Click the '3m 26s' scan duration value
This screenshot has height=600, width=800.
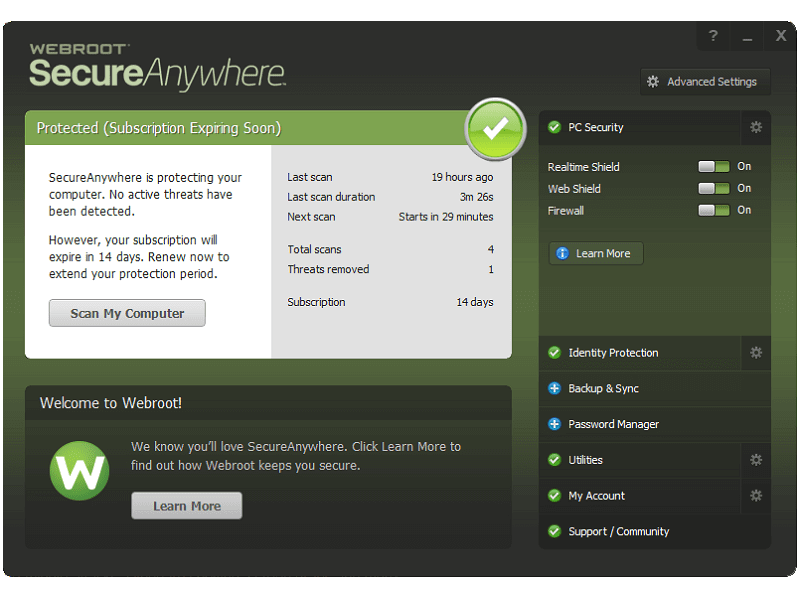click(x=477, y=197)
